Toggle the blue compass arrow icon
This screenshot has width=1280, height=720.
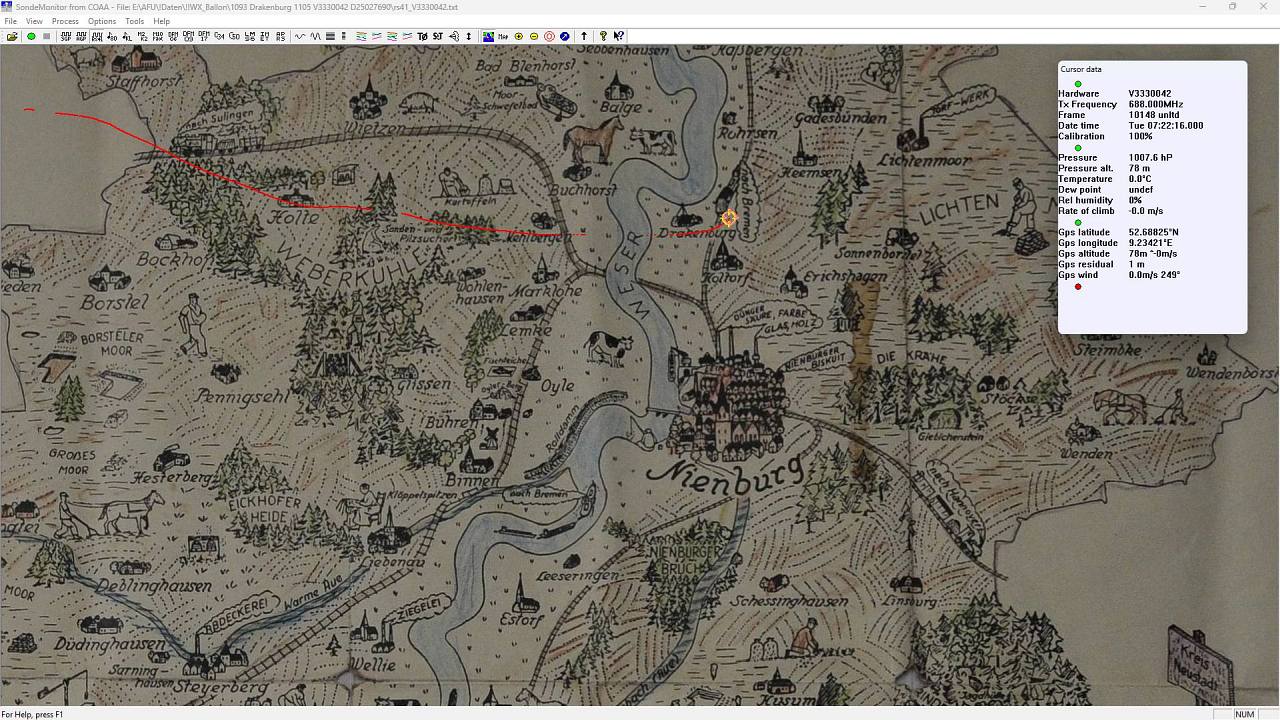coord(565,36)
